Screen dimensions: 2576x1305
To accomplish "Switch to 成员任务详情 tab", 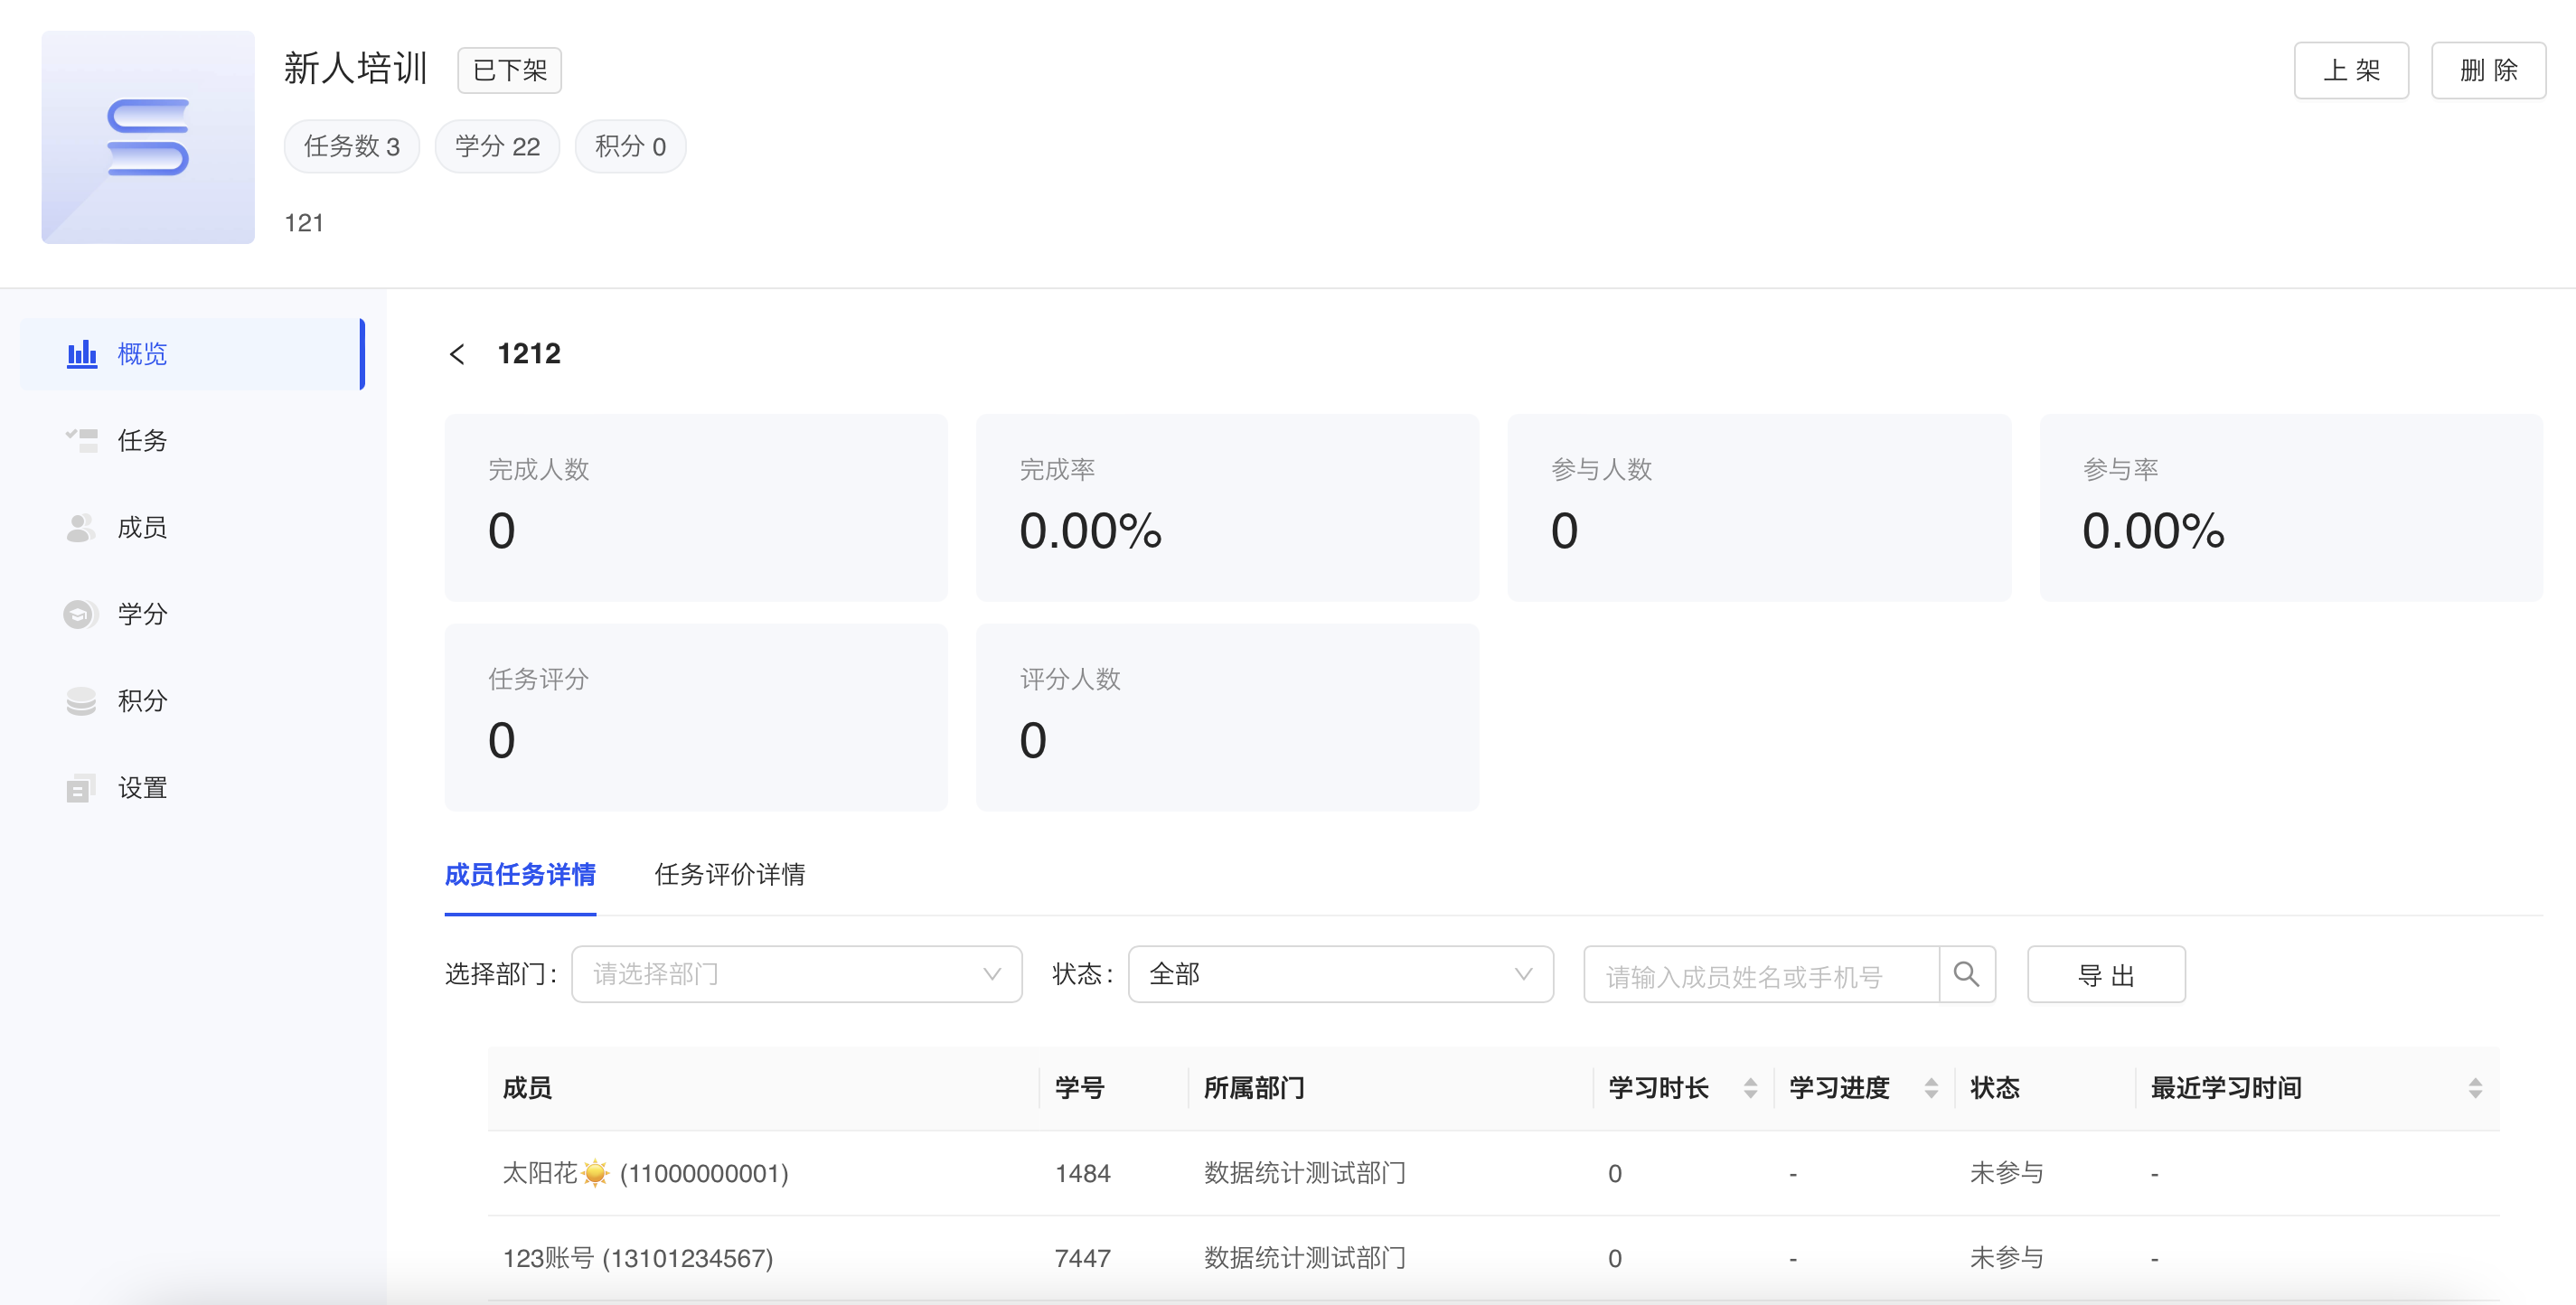I will [520, 875].
